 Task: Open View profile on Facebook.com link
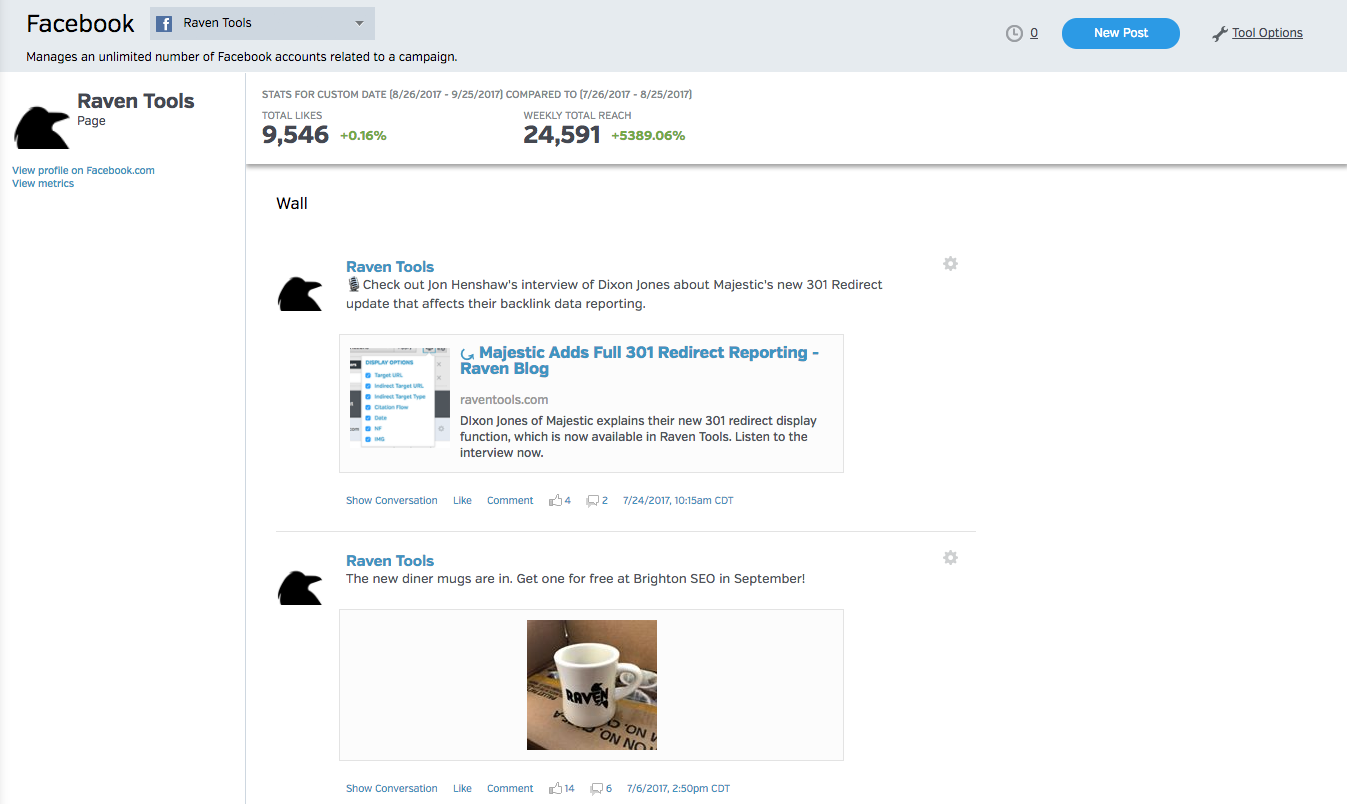(83, 170)
